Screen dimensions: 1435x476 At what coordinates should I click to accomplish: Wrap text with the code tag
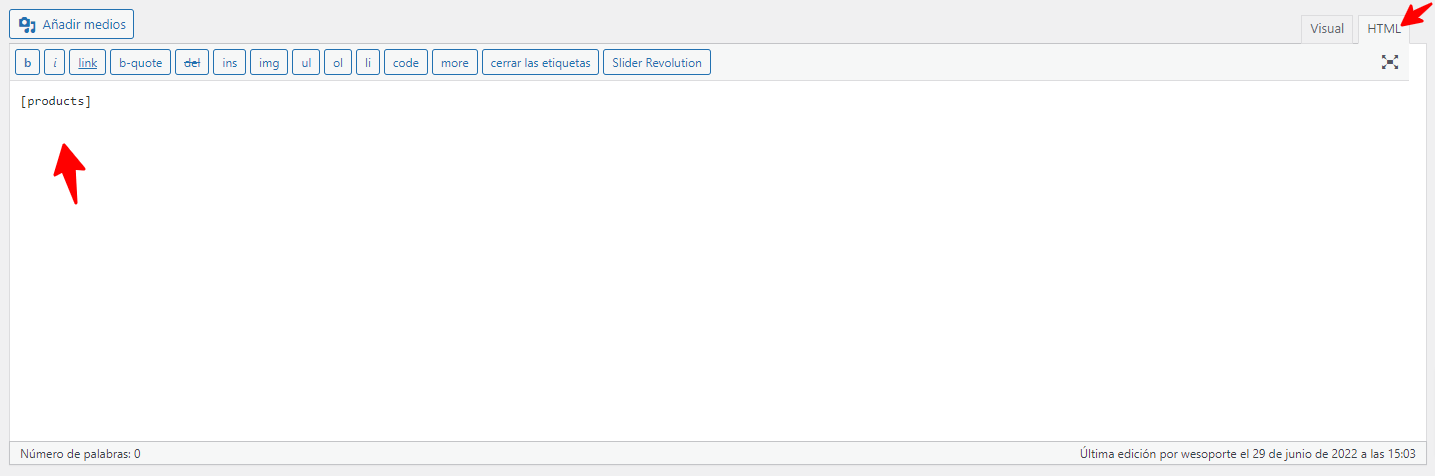406,63
